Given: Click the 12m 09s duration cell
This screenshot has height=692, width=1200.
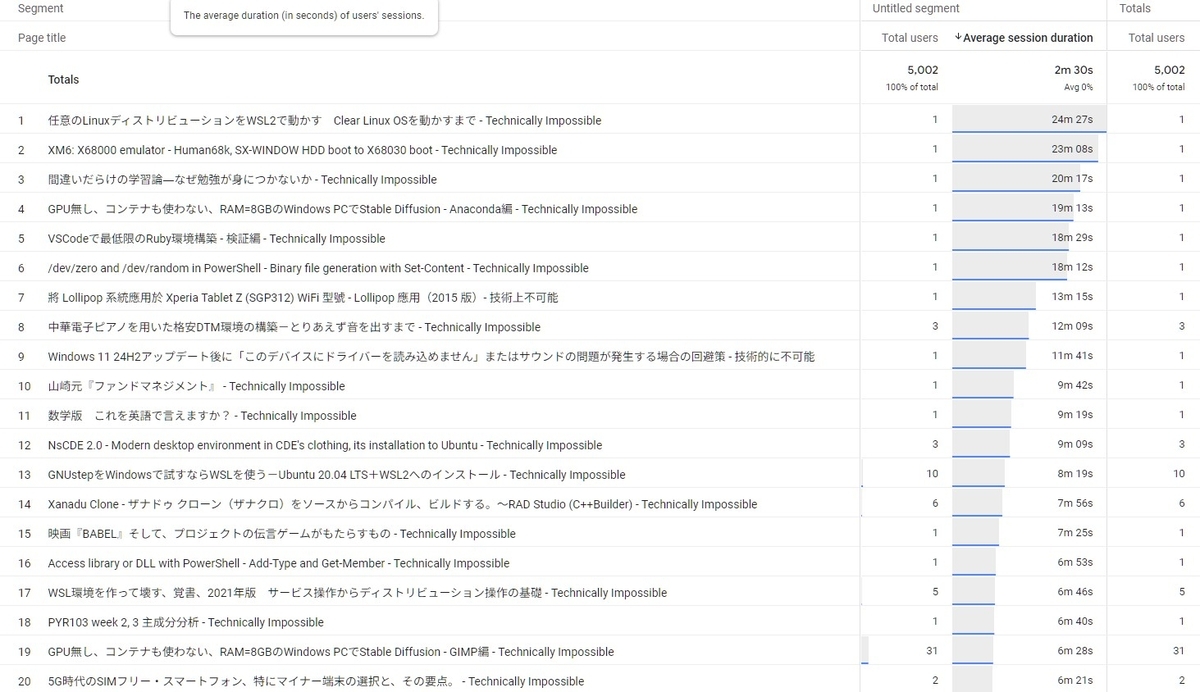Looking at the screenshot, I should 1072,327.
